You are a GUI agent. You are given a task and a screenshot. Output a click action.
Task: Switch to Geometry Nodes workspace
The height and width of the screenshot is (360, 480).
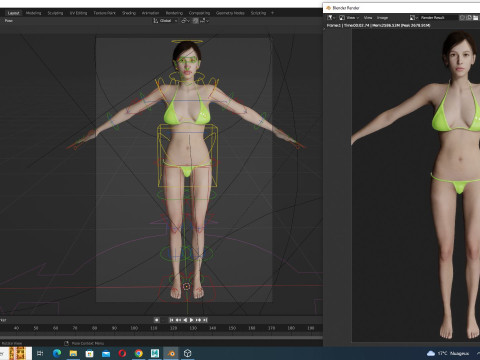pyautogui.click(x=230, y=13)
